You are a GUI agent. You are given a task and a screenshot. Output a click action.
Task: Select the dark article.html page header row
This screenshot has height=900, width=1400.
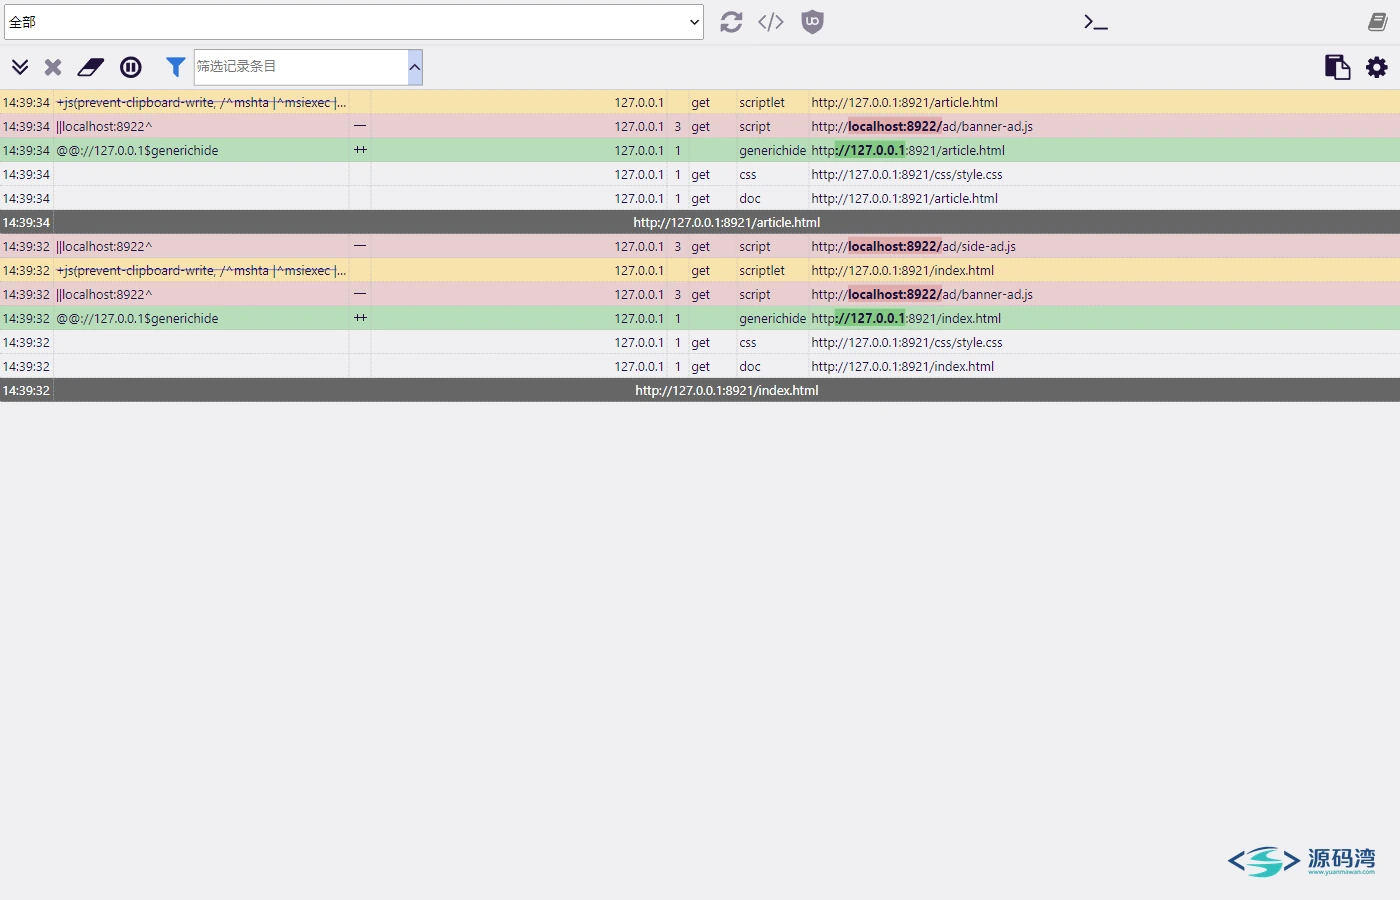700,222
